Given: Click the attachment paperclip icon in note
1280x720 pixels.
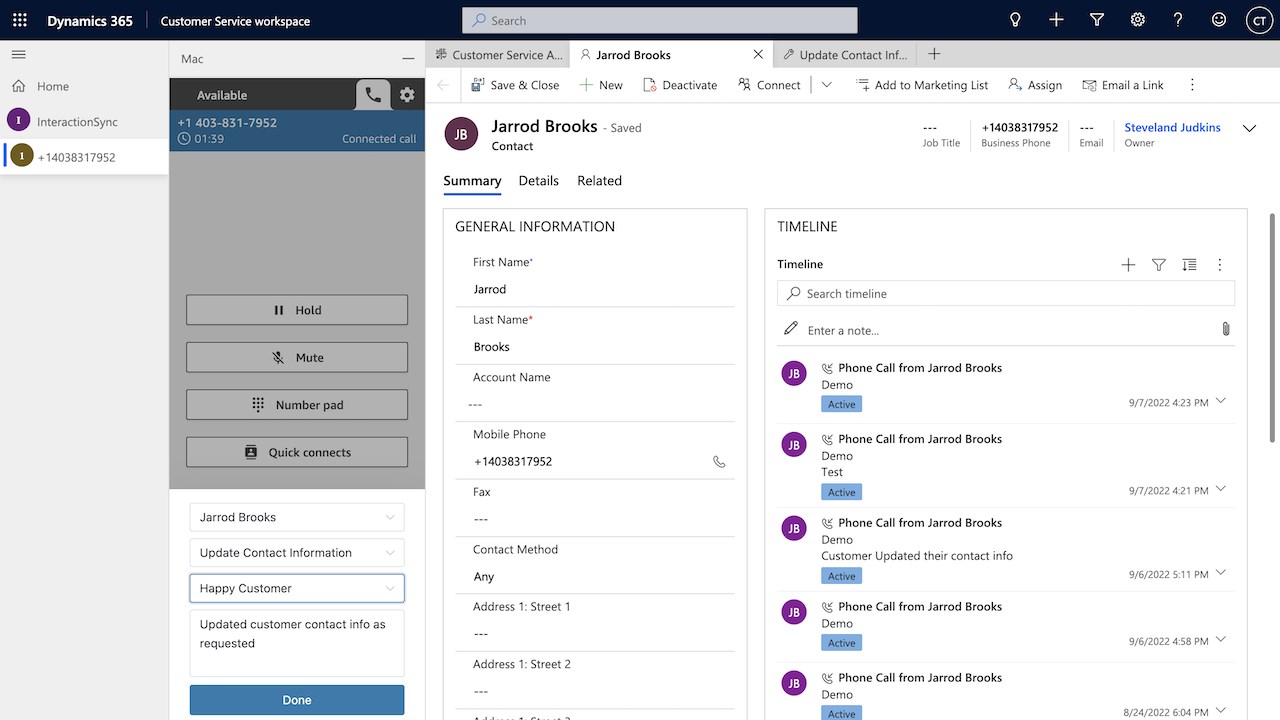Looking at the screenshot, I should point(1226,329).
